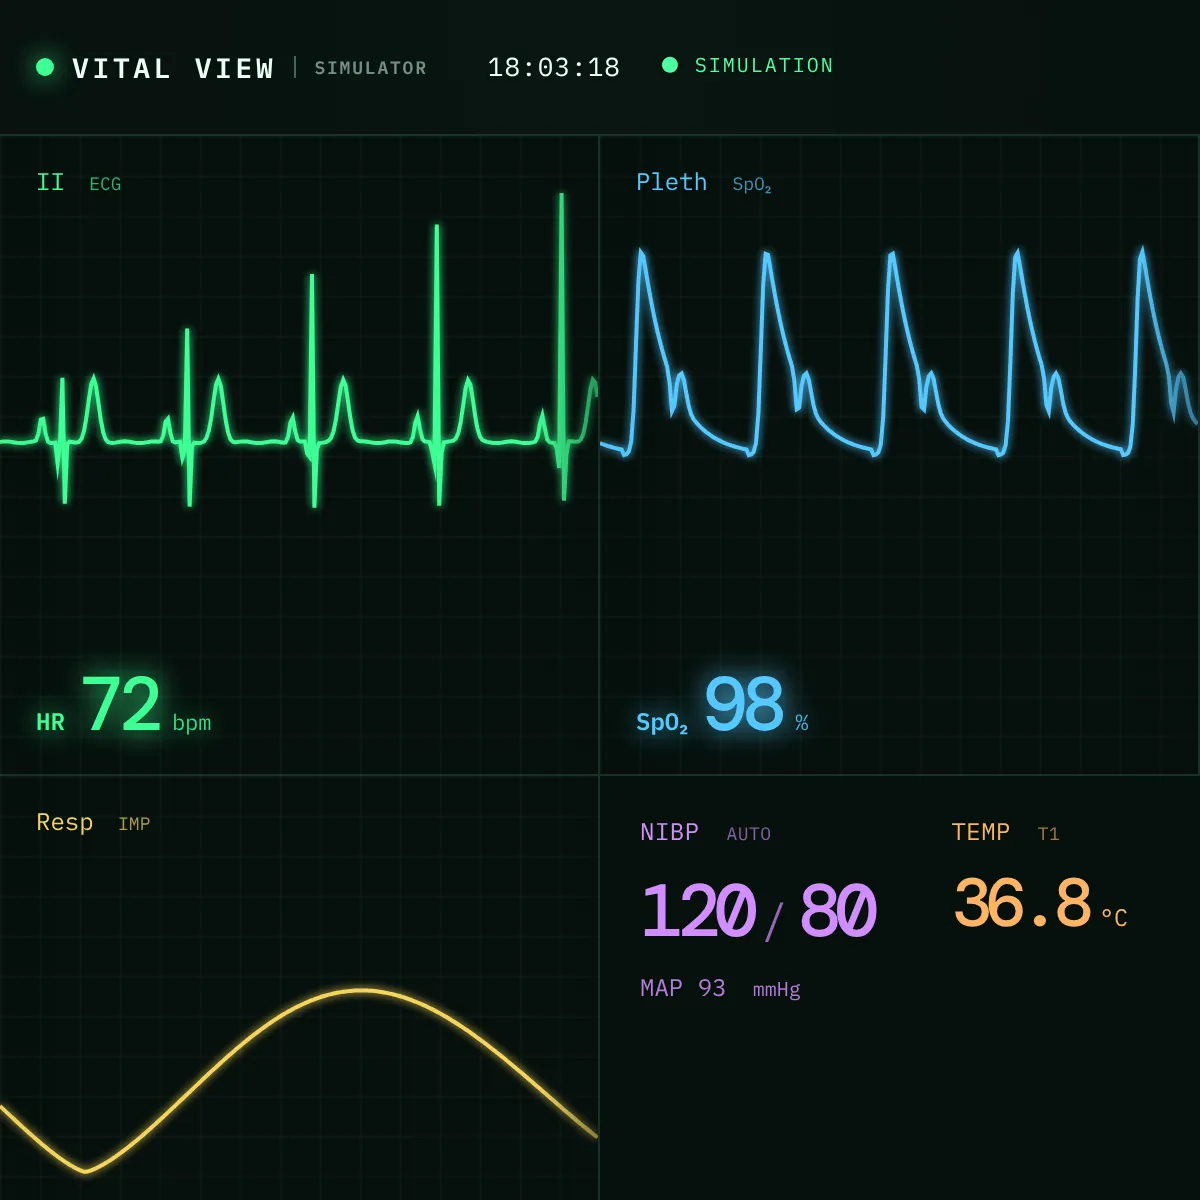The height and width of the screenshot is (1200, 1200).
Task: Click the blue pleth waveform trace
Action: click(x=899, y=352)
